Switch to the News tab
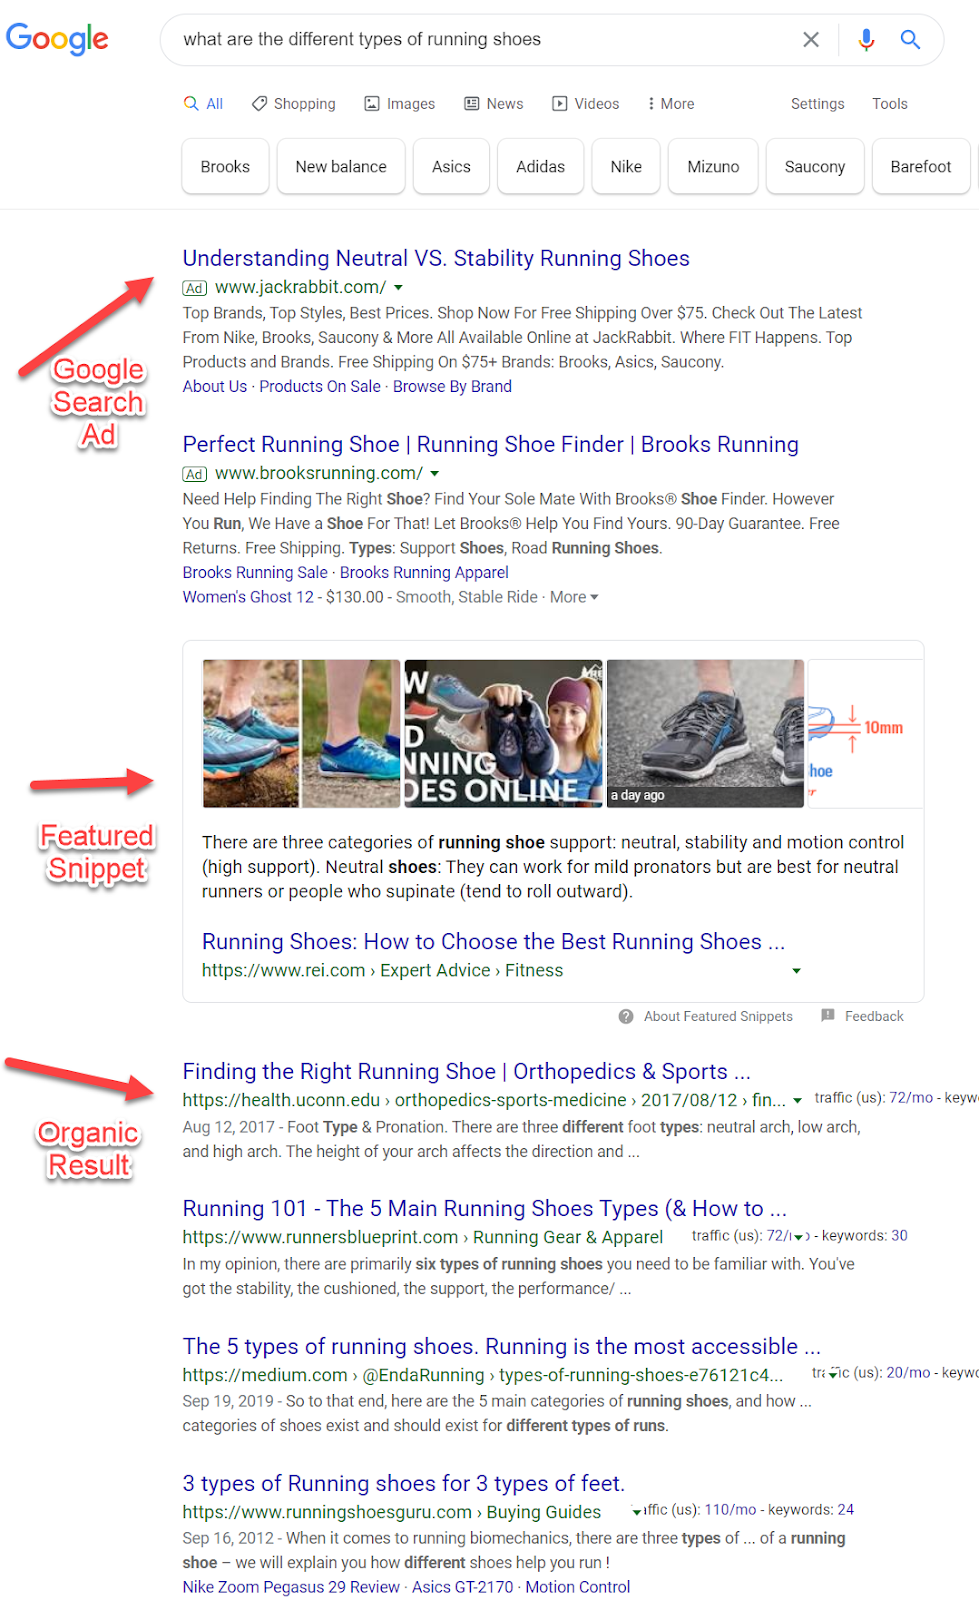 coord(494,104)
